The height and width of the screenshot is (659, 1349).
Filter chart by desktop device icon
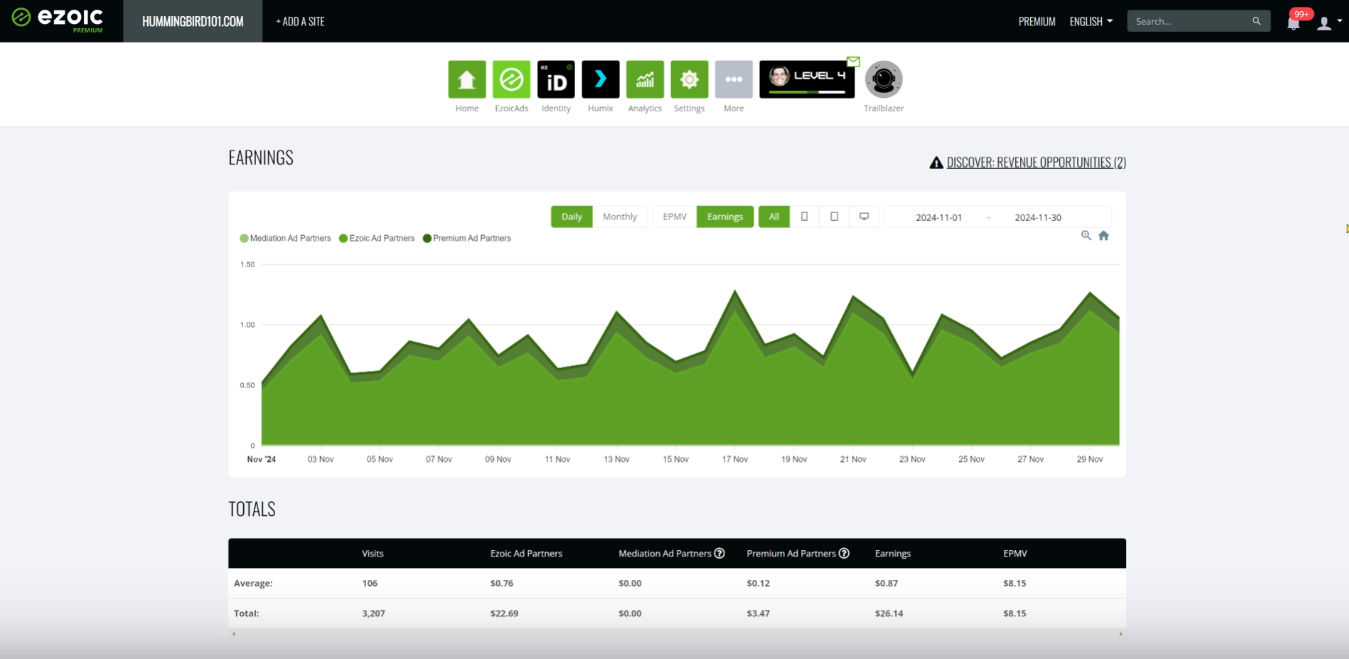tap(864, 216)
